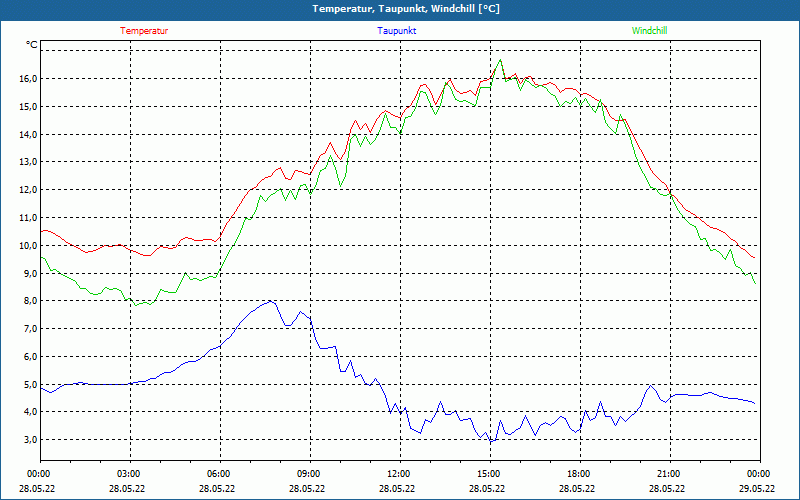Click the '15,0' y-axis value
The height and width of the screenshot is (500, 800).
click(x=28, y=107)
